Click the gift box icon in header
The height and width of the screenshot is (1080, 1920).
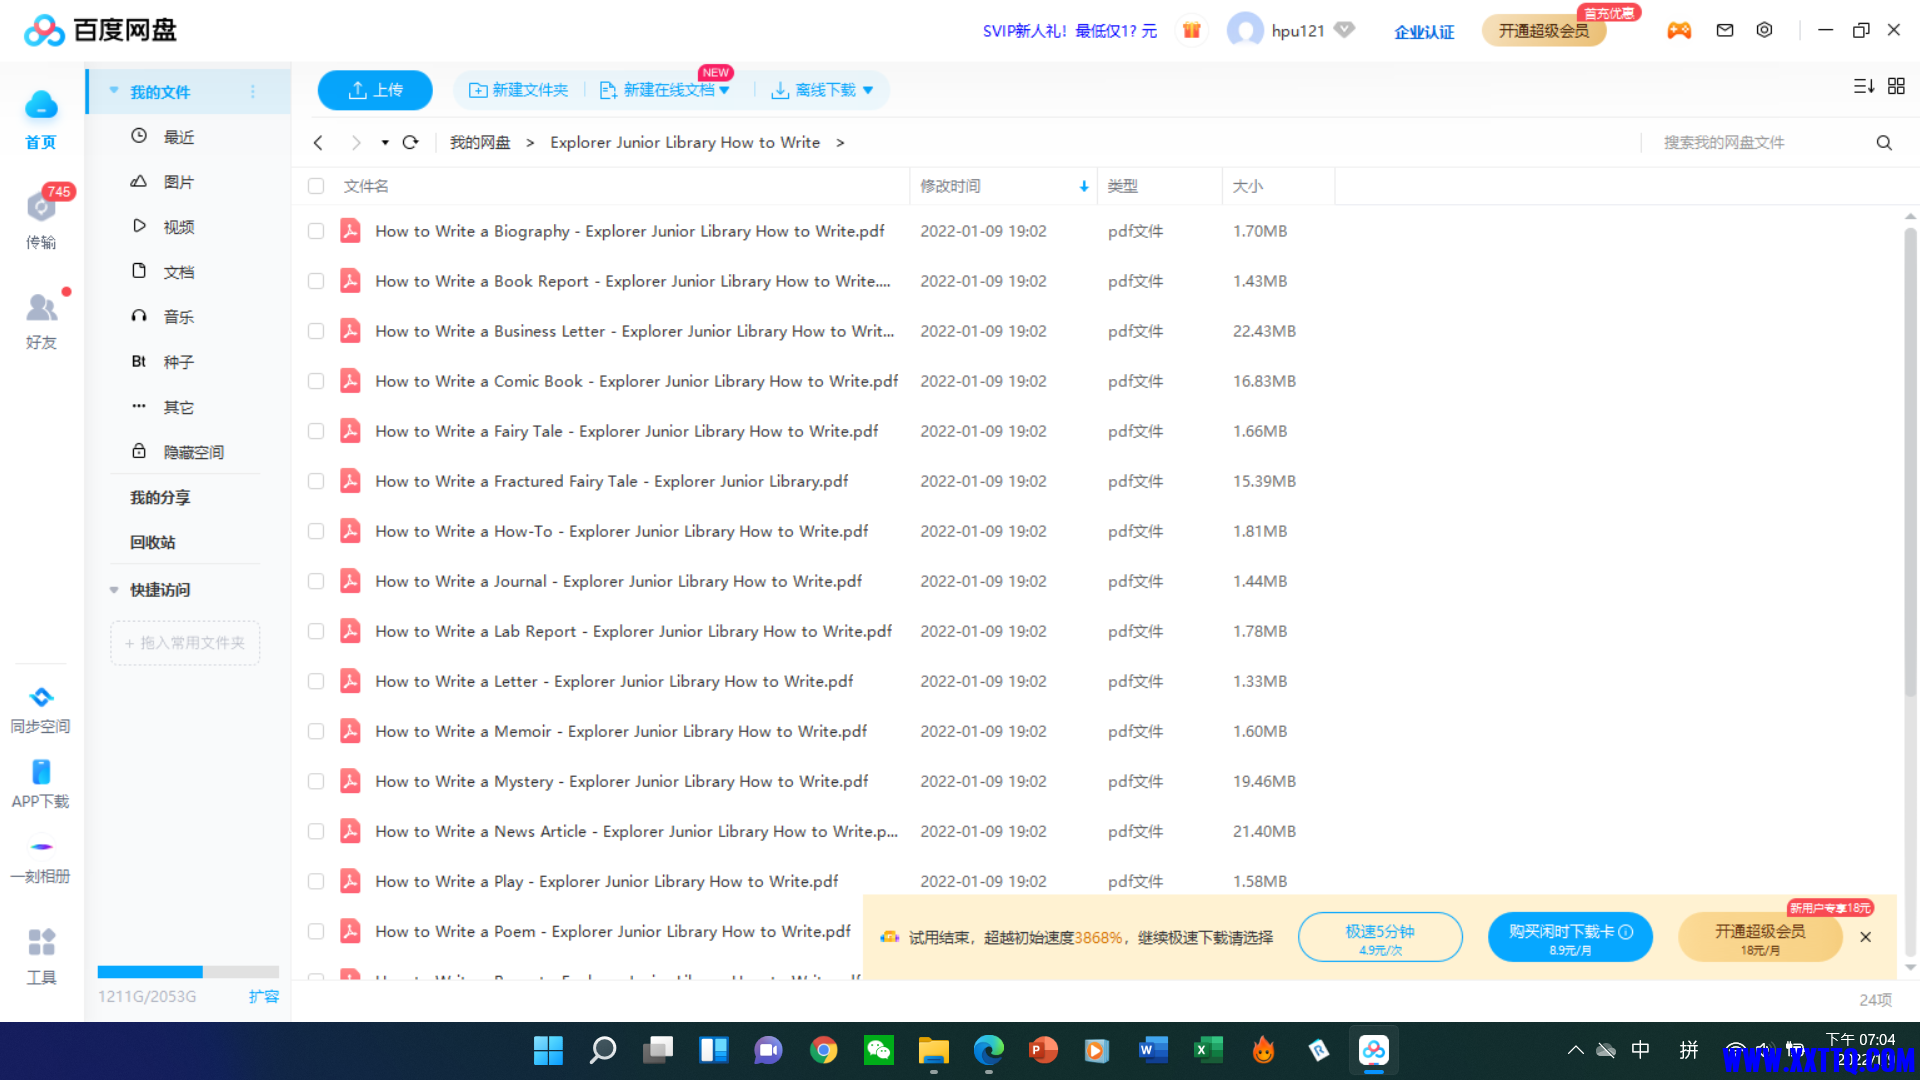(x=1191, y=30)
